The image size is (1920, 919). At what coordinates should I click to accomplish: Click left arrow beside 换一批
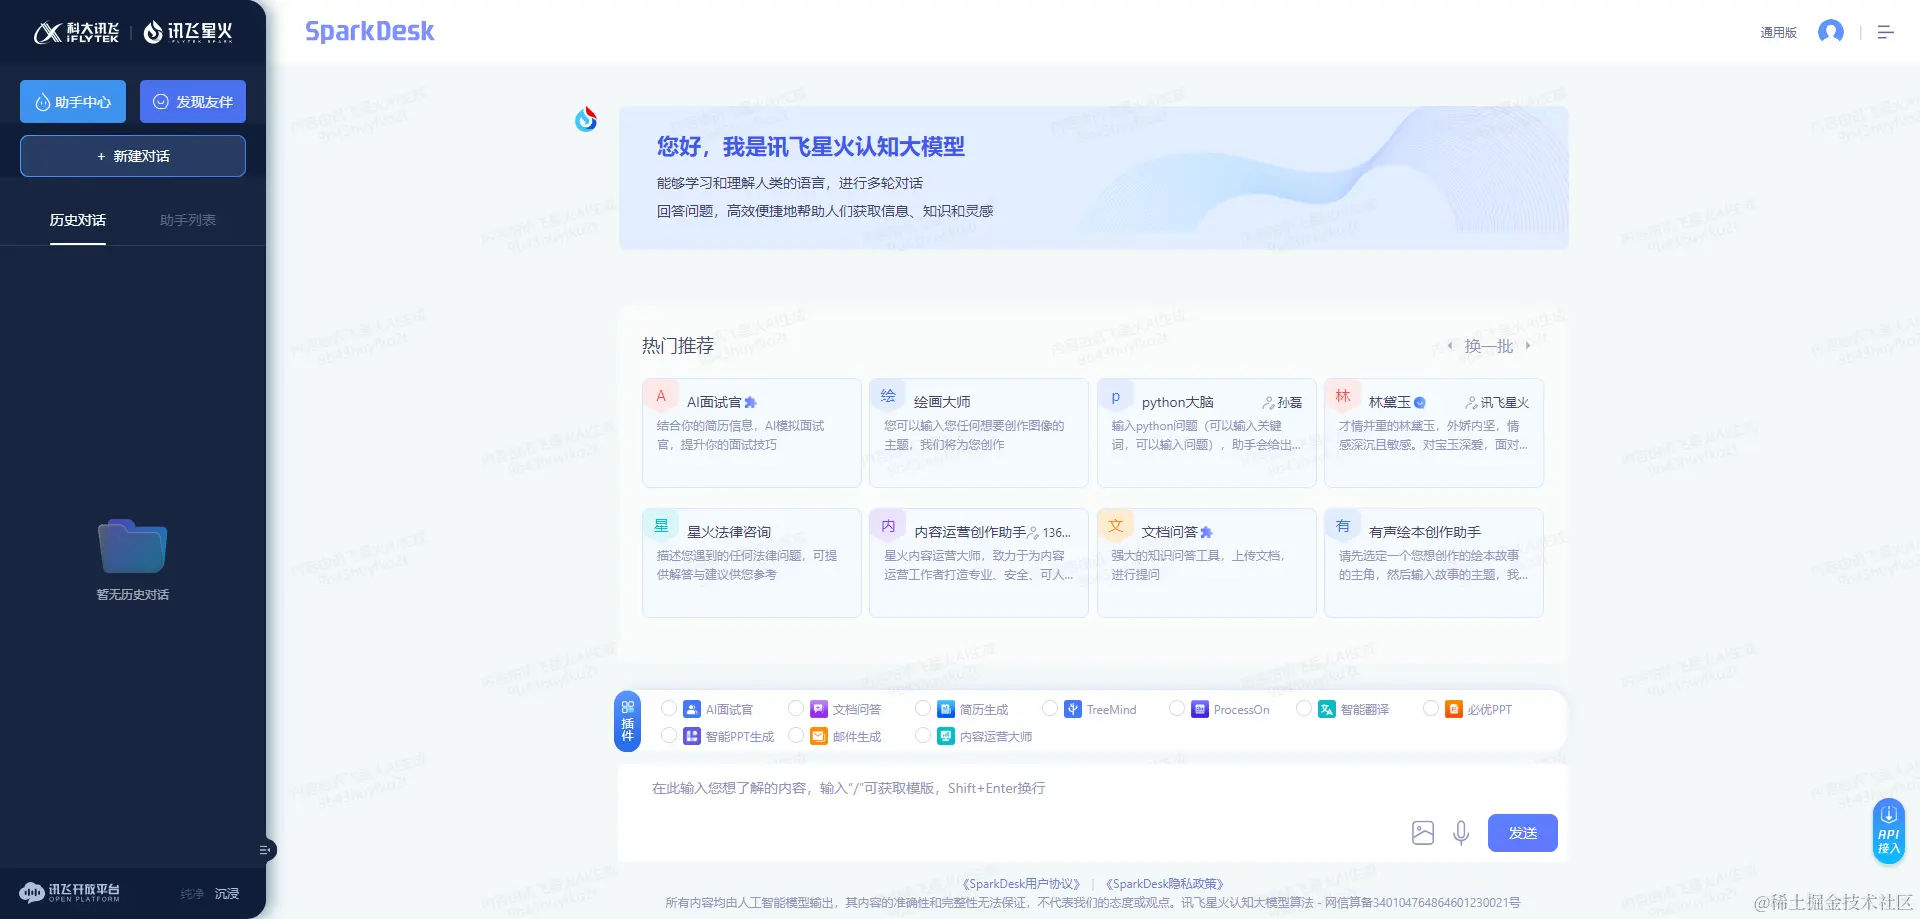pos(1450,346)
